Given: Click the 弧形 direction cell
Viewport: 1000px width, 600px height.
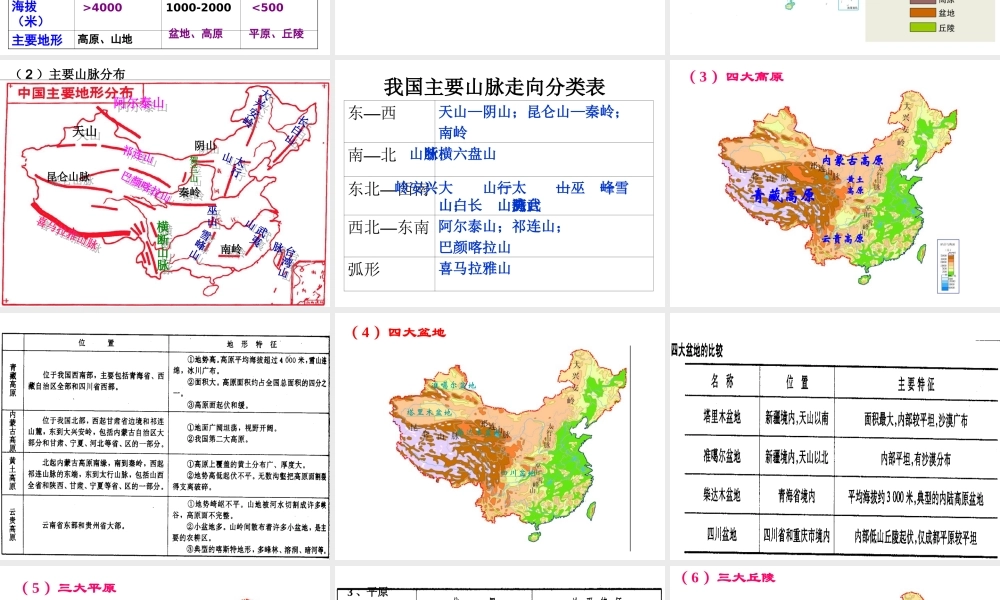Looking at the screenshot, I should [x=364, y=269].
